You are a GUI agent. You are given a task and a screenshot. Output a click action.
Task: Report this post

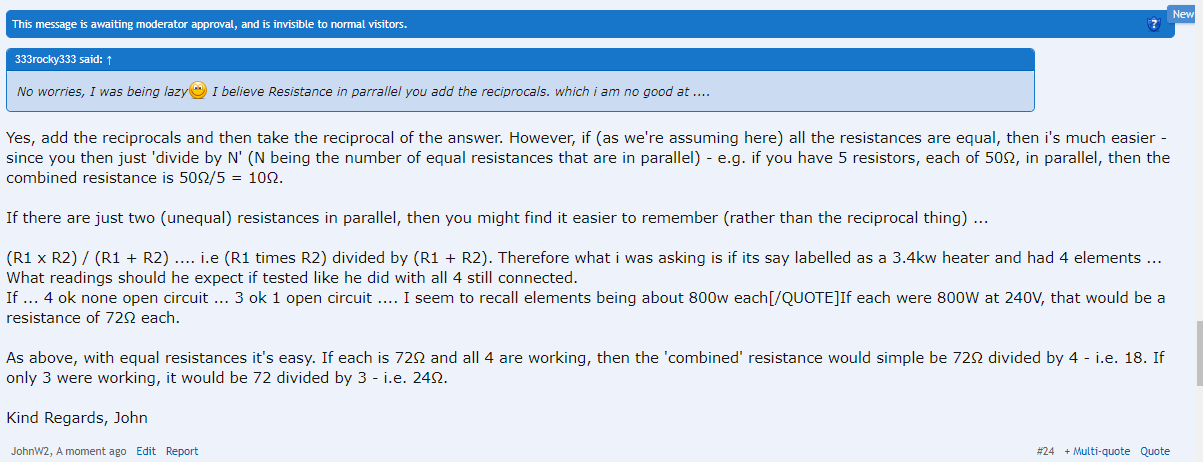point(182,451)
